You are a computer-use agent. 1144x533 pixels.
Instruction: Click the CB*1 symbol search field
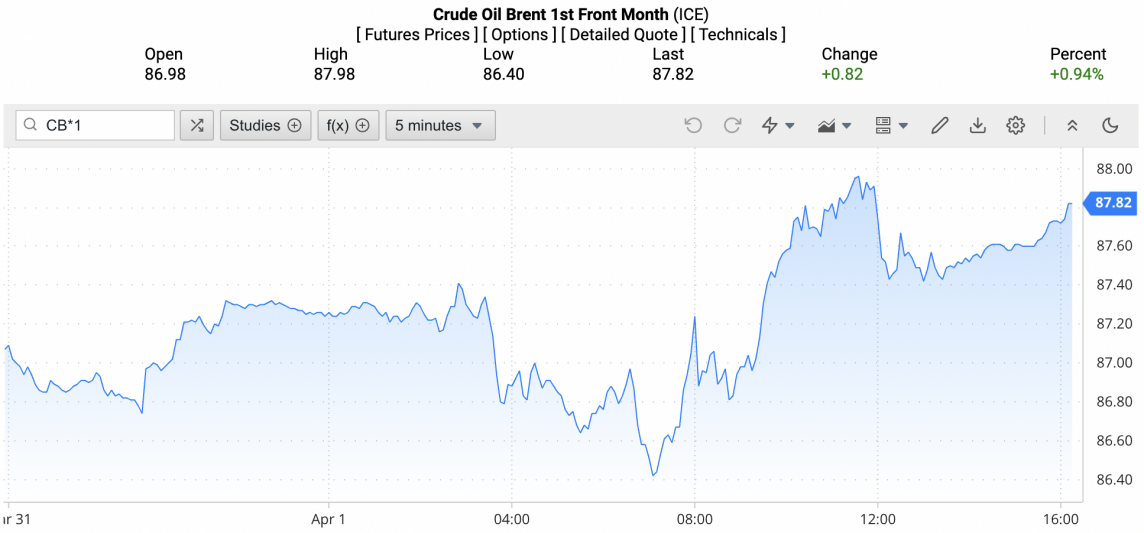click(x=105, y=125)
